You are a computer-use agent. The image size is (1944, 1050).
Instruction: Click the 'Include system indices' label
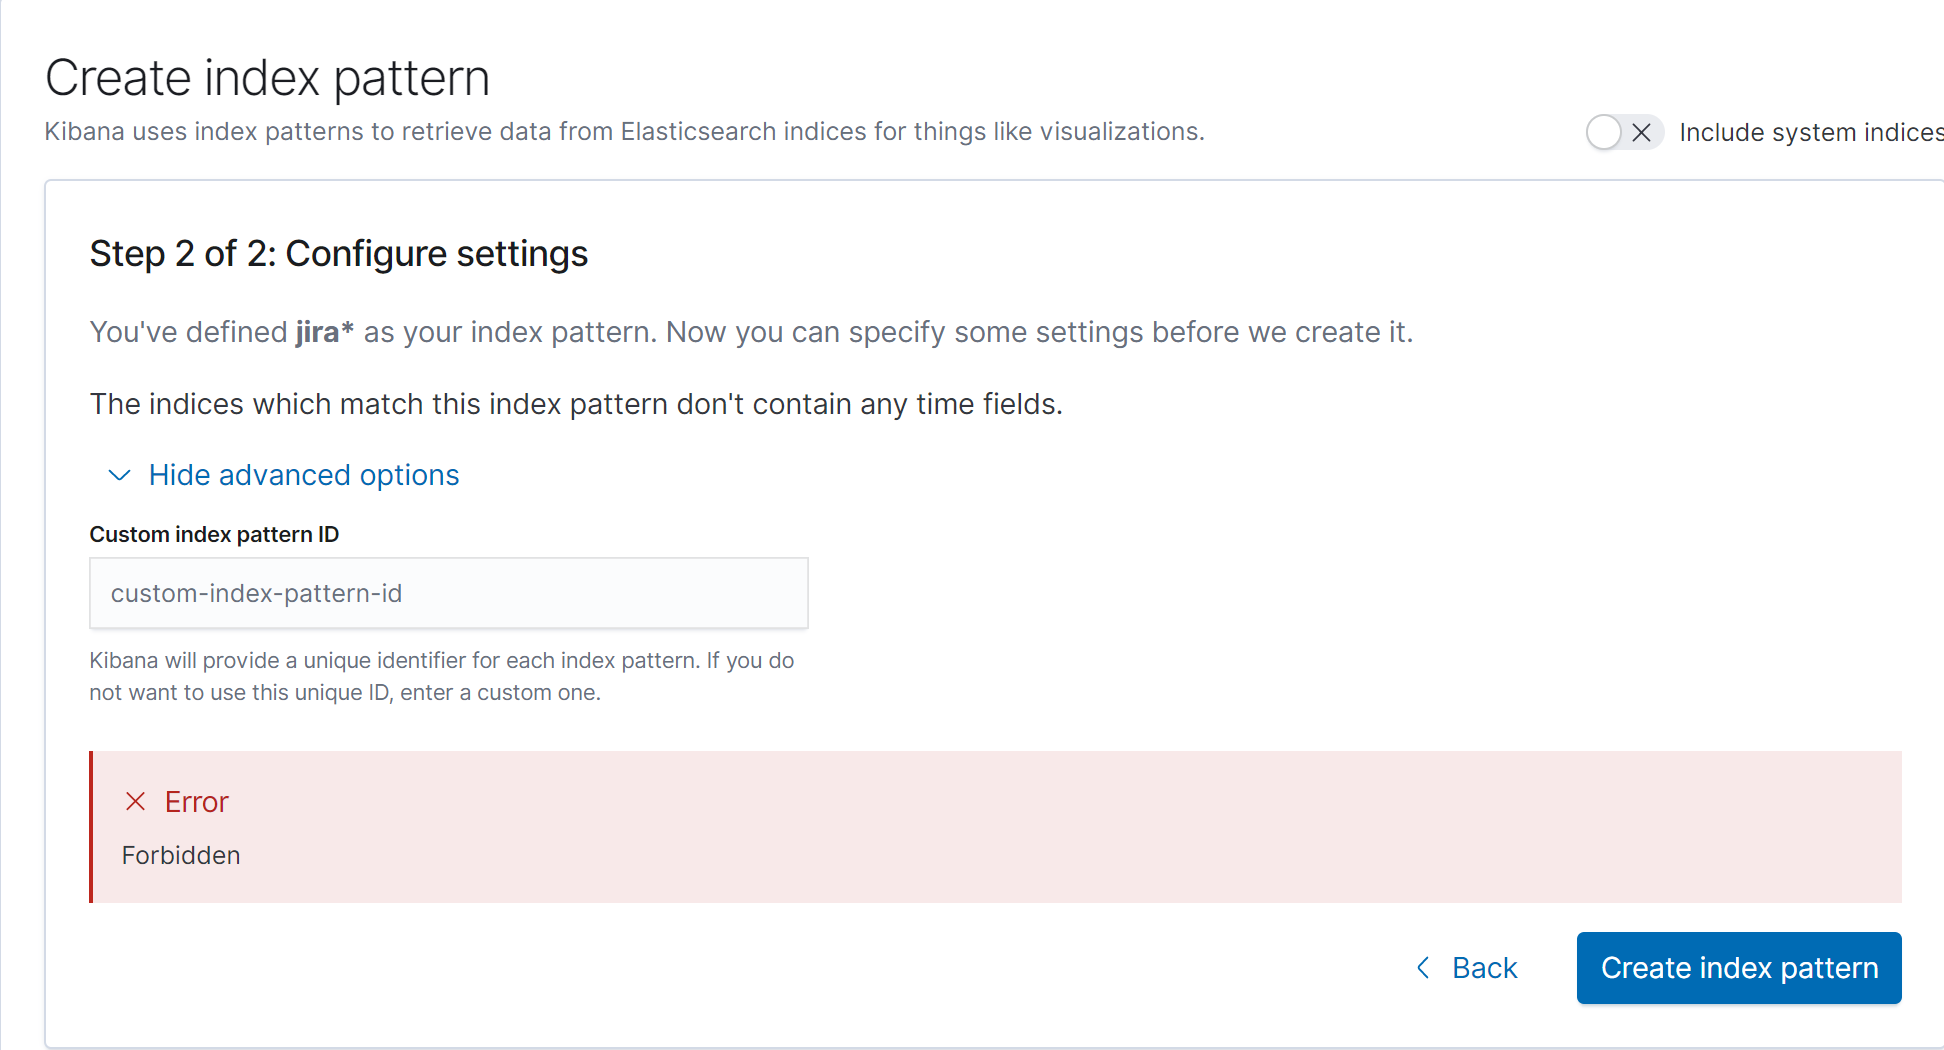point(1810,132)
